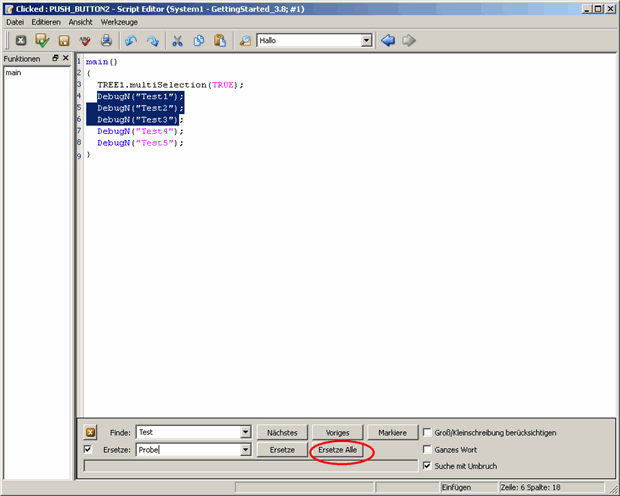Undock the Funktionen panel with float icon
Image resolution: width=620 pixels, height=496 pixels.
(x=55, y=58)
